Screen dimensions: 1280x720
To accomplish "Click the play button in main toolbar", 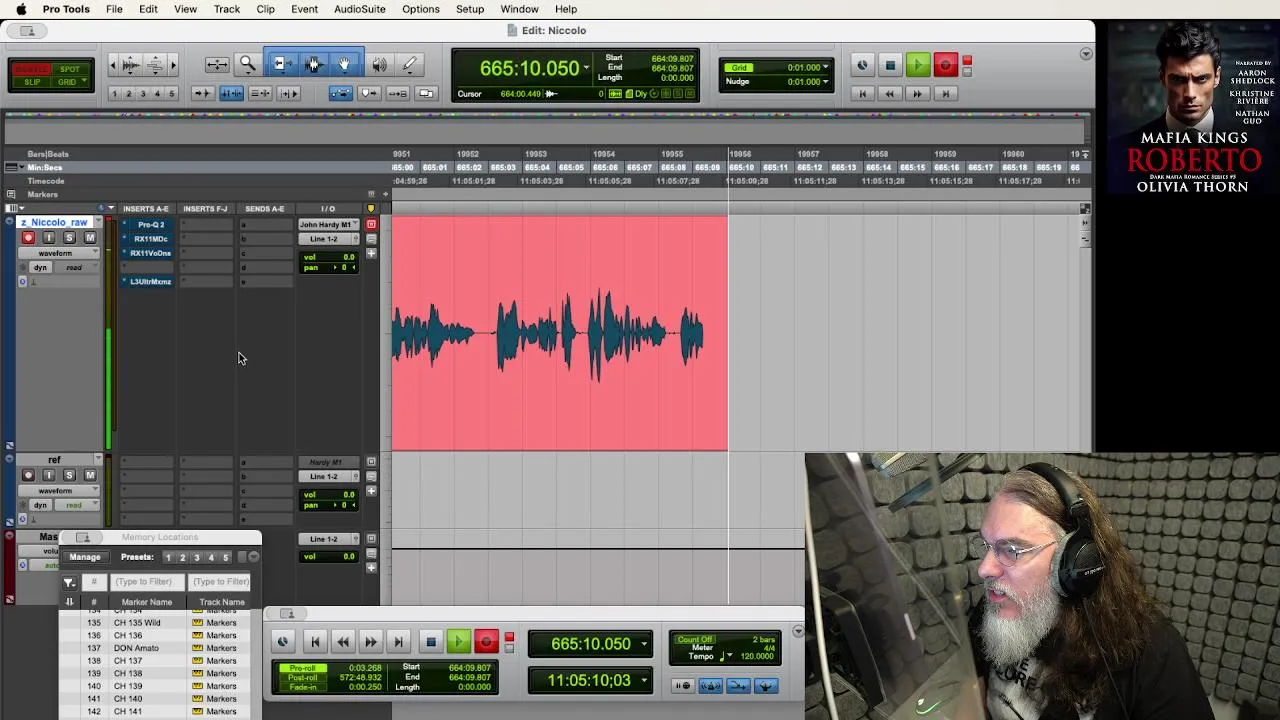I will point(917,66).
